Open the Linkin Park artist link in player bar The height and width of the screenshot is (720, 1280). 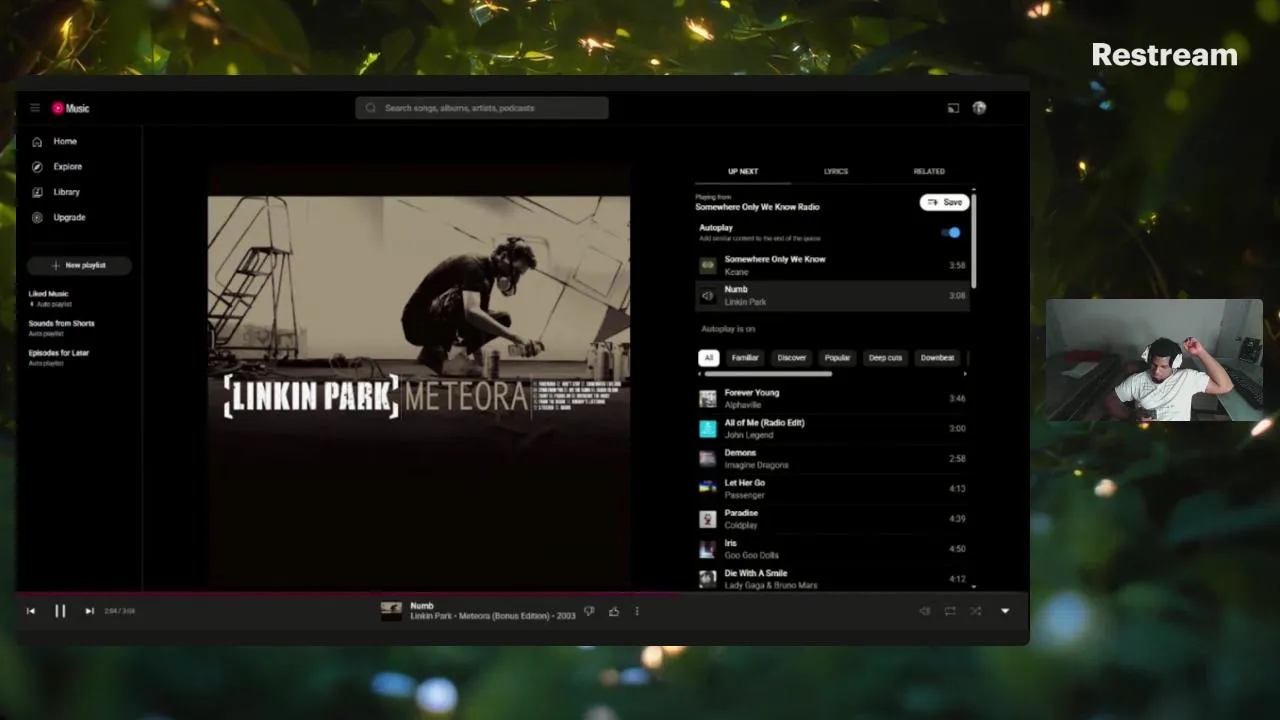click(431, 616)
